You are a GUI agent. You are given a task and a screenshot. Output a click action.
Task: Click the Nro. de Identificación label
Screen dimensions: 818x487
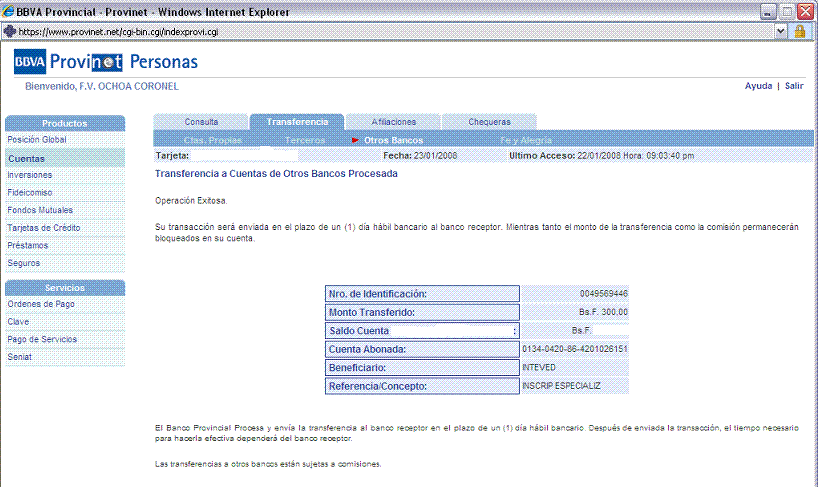422,294
